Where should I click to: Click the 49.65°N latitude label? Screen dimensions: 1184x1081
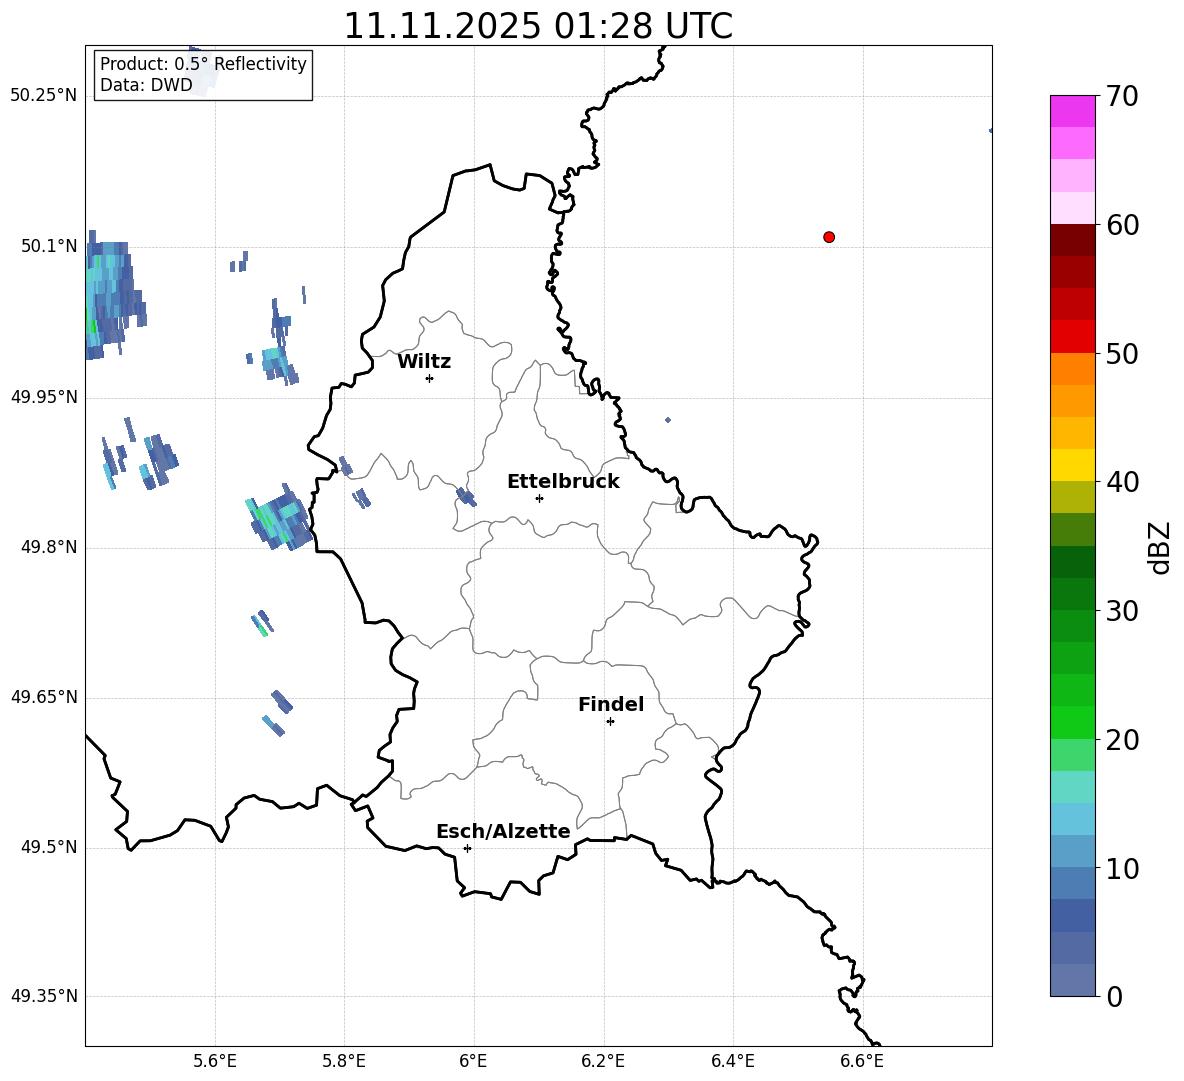tap(44, 697)
